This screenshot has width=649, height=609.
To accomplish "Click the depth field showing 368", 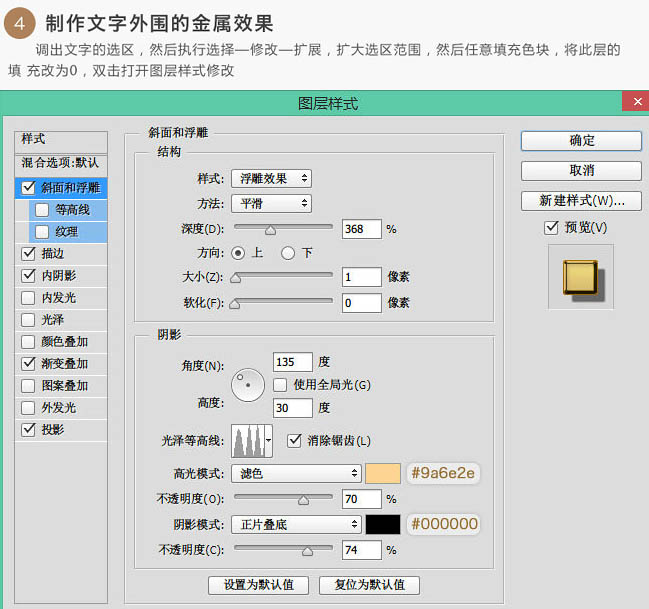I will click(362, 229).
